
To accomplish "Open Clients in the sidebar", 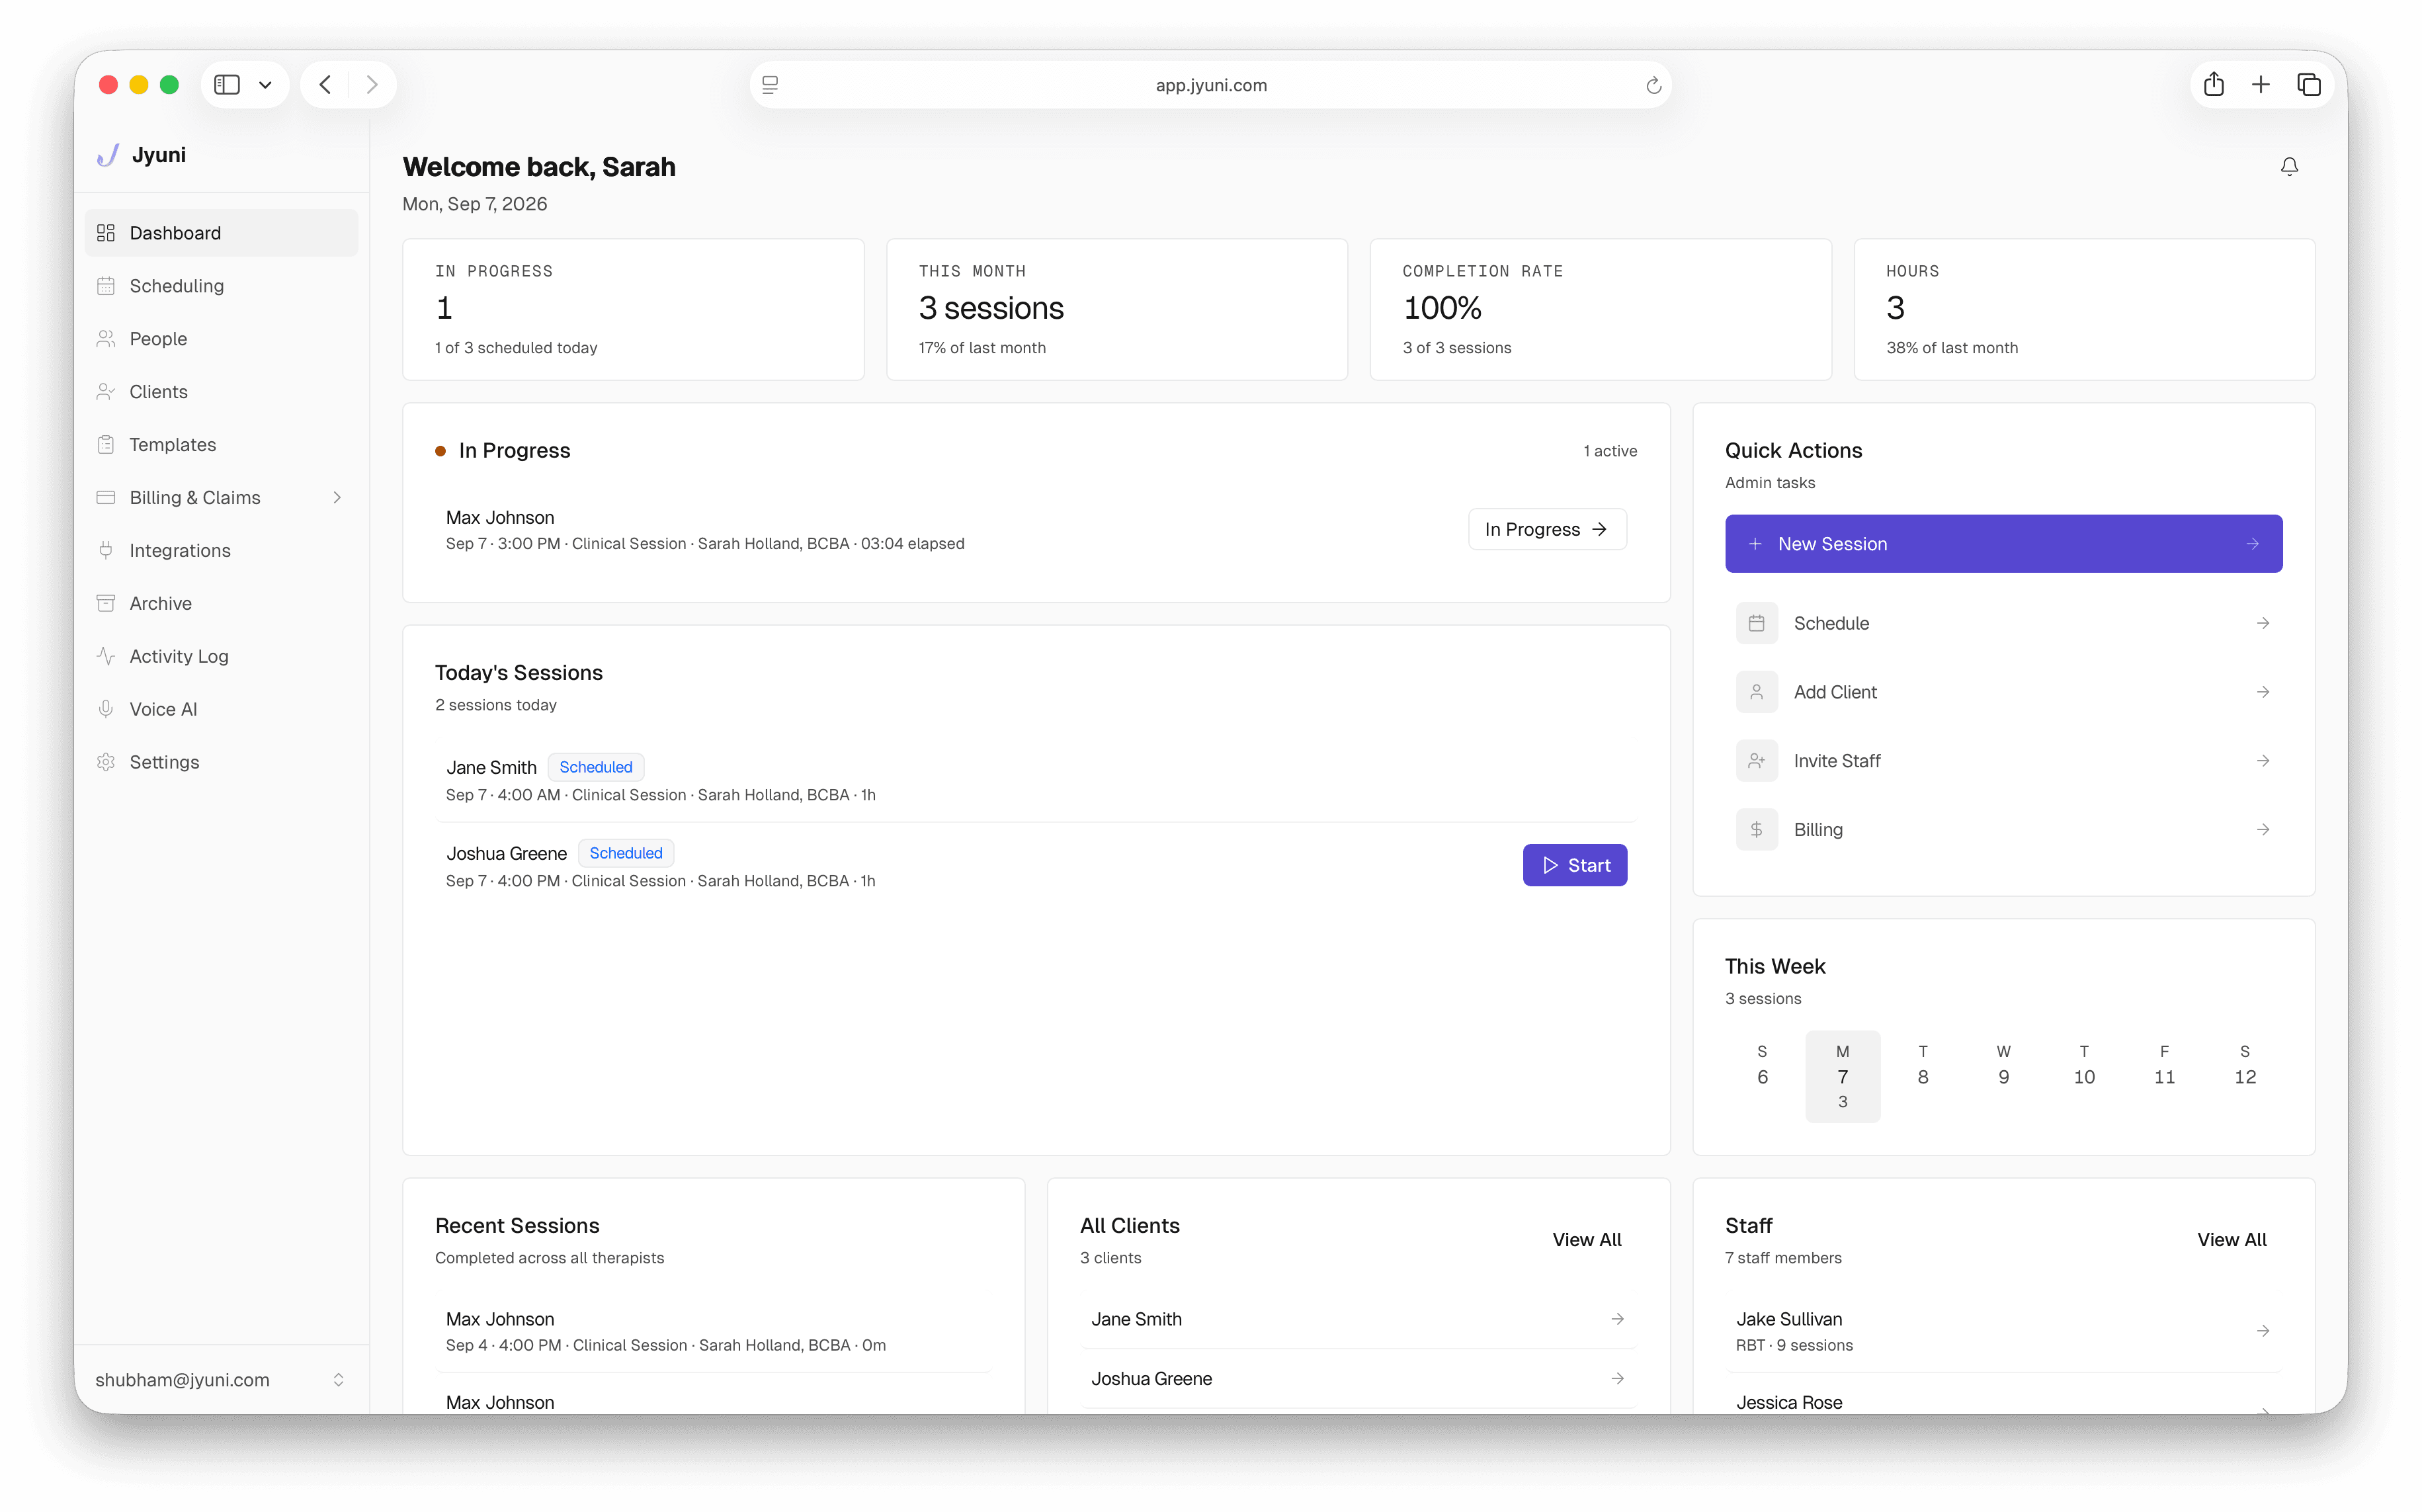I will coord(221,392).
